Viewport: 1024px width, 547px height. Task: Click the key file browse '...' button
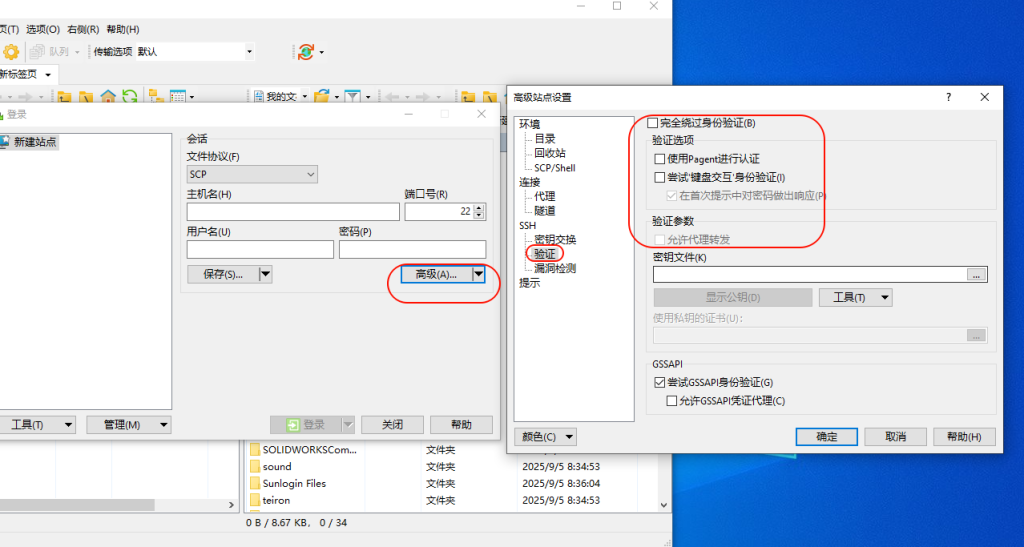976,275
